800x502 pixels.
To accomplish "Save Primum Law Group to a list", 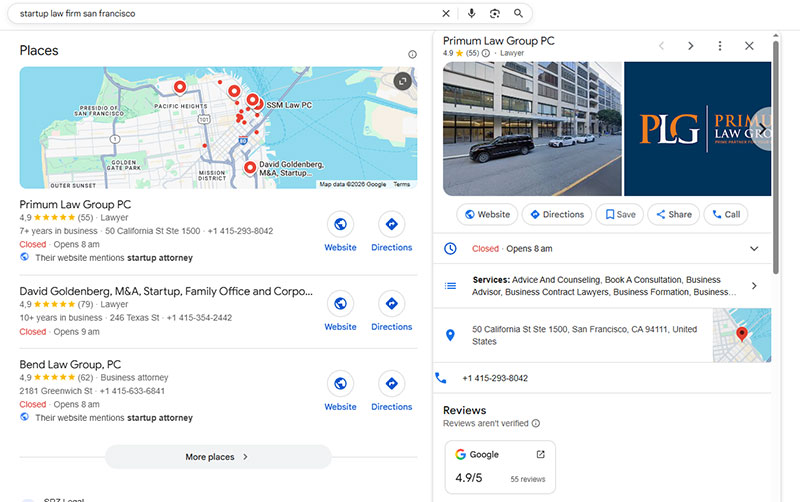I will [620, 214].
